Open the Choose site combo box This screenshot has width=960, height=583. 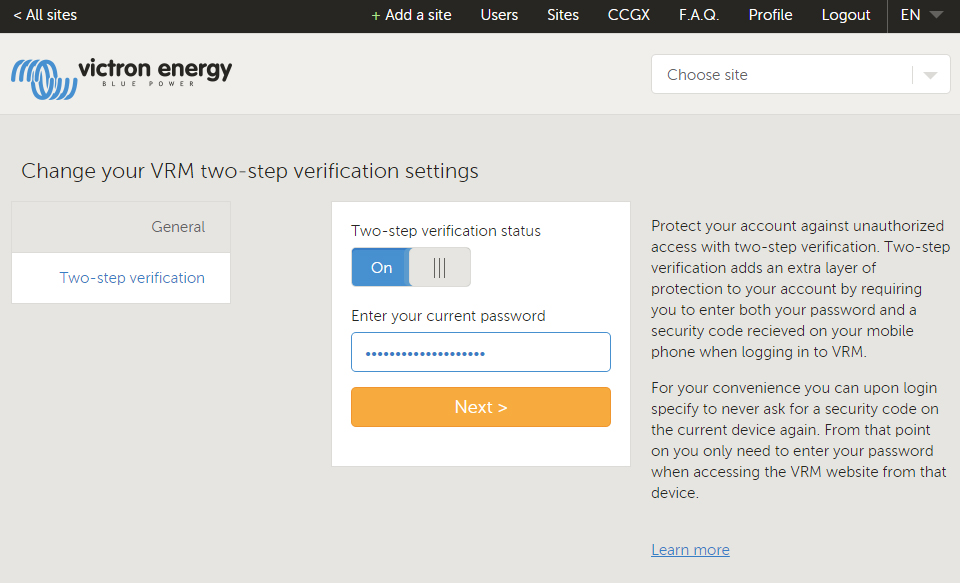pyautogui.click(x=780, y=75)
